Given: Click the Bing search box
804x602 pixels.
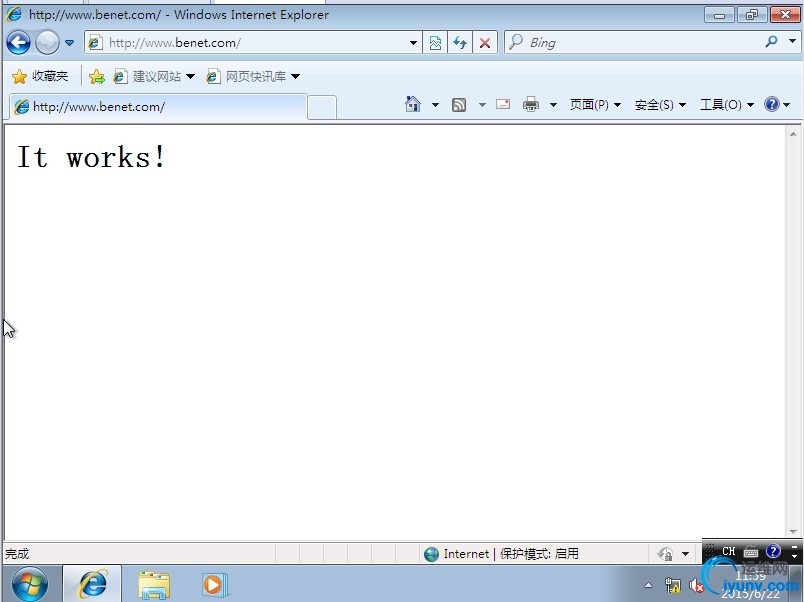Looking at the screenshot, I should coord(633,43).
